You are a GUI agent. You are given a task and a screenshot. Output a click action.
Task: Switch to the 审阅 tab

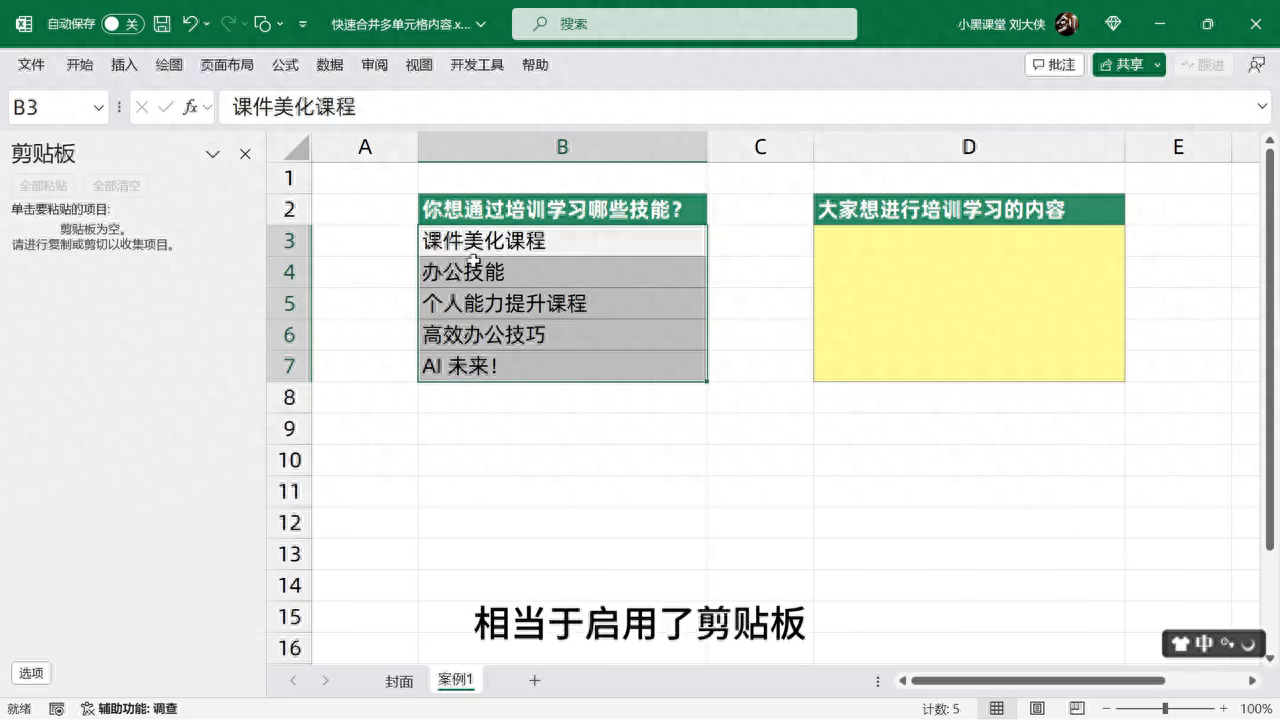tap(375, 65)
